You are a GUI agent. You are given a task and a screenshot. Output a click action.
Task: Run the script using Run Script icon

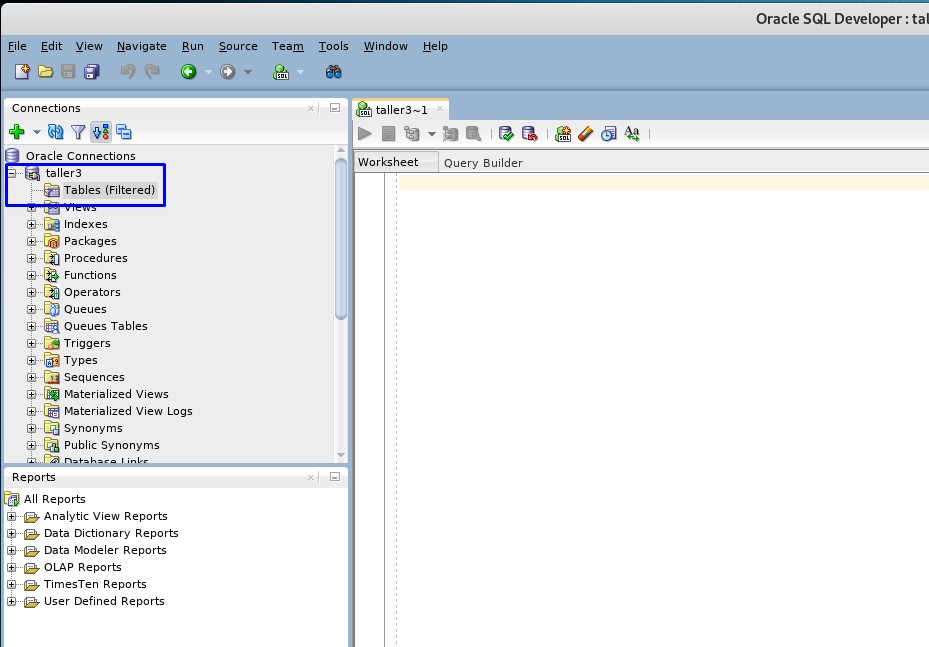click(x=388, y=133)
